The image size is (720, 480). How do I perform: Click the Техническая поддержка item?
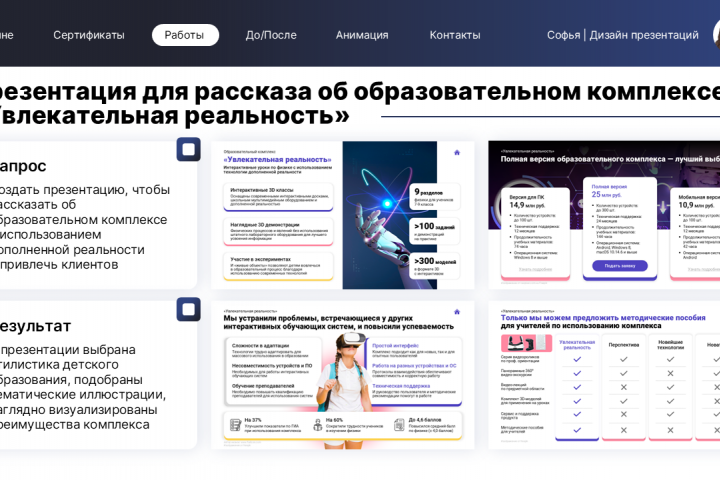point(413,390)
